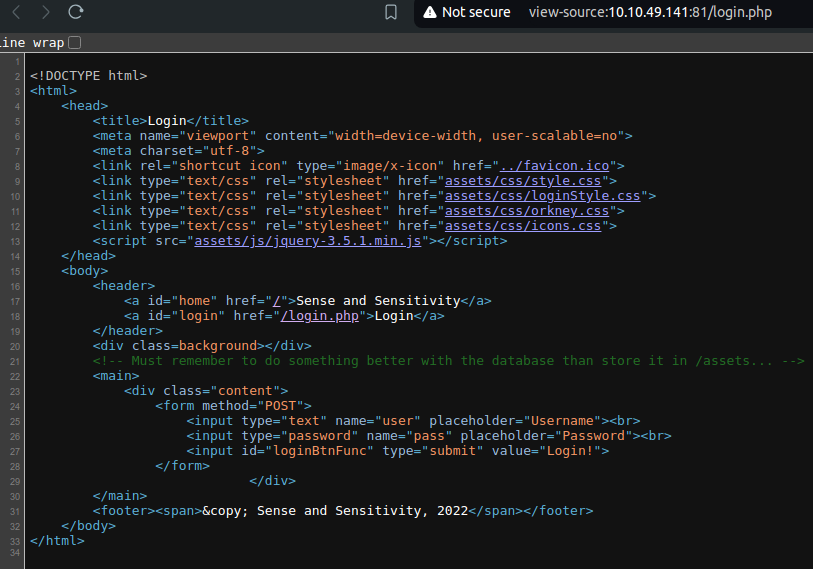Click the "Not secure" label text

(476, 12)
